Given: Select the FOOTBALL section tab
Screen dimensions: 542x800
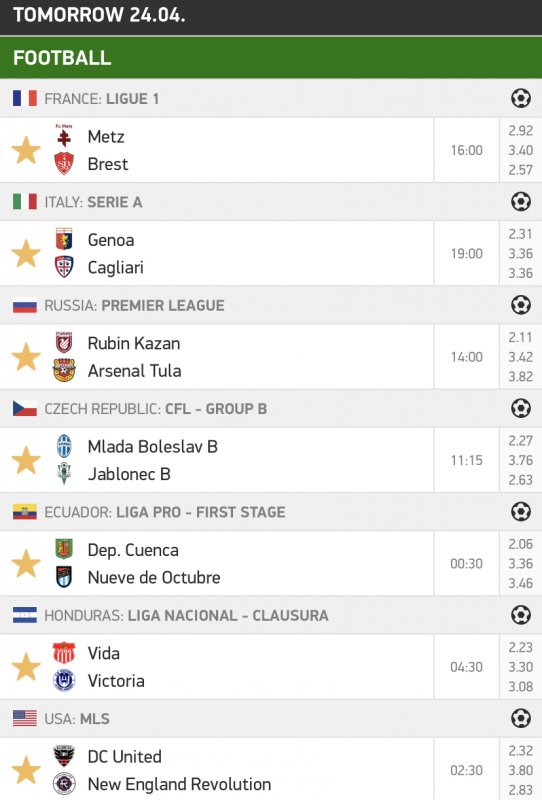Looking at the screenshot, I should point(271,57).
